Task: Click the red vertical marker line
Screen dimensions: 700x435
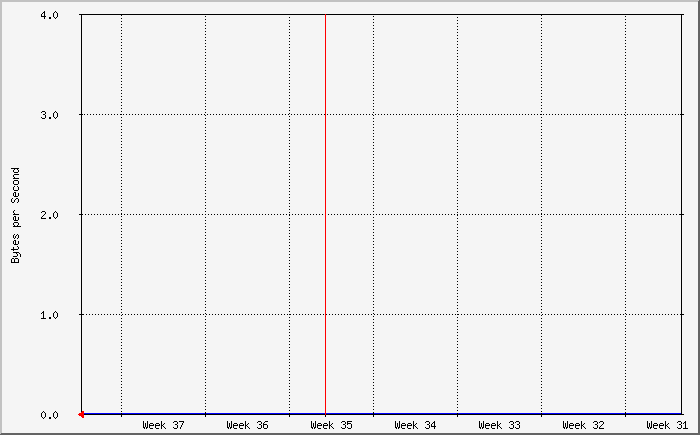Action: (325, 214)
